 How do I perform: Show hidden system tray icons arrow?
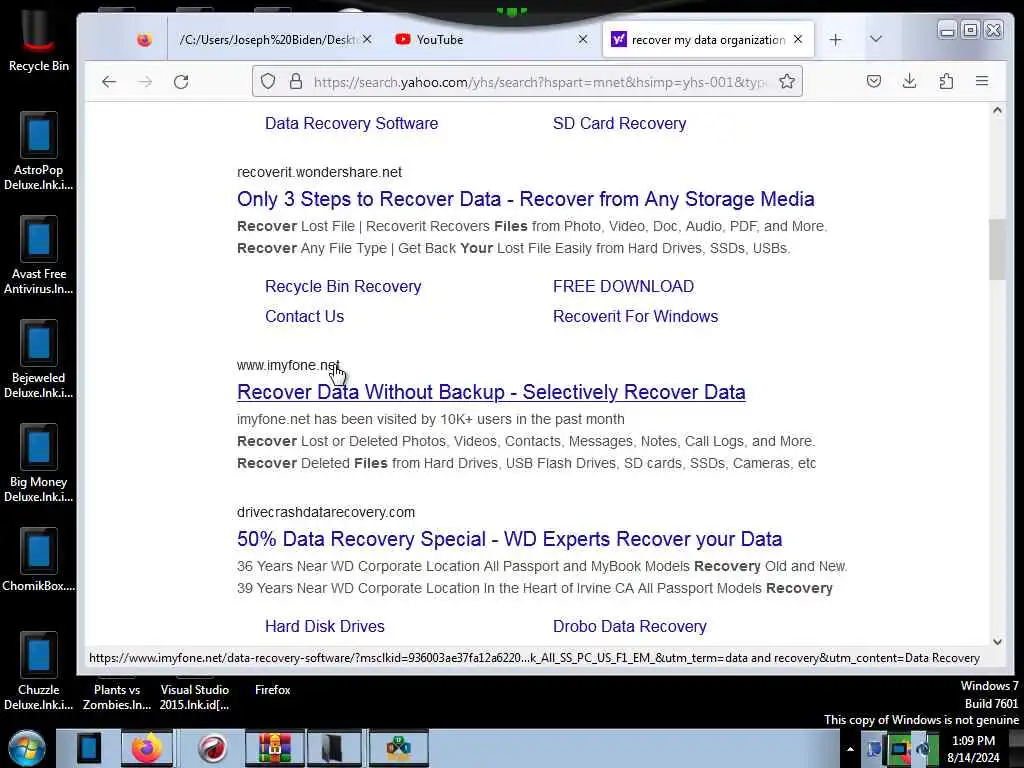pos(850,749)
